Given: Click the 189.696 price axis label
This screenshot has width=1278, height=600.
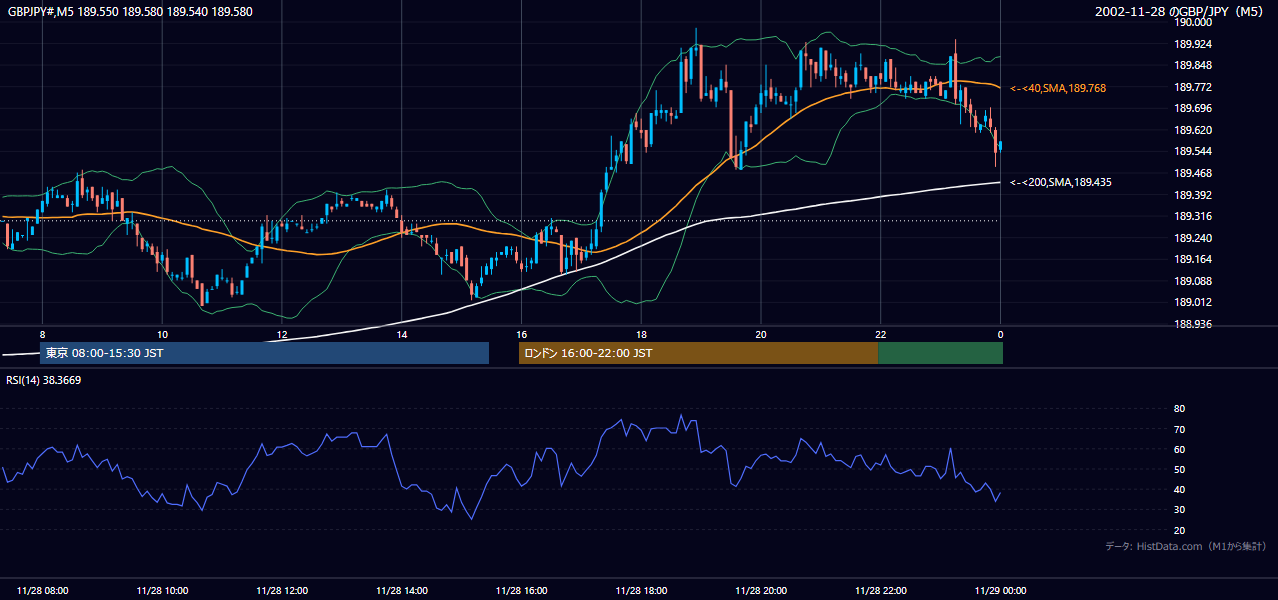Looking at the screenshot, I should pyautogui.click(x=1193, y=108).
